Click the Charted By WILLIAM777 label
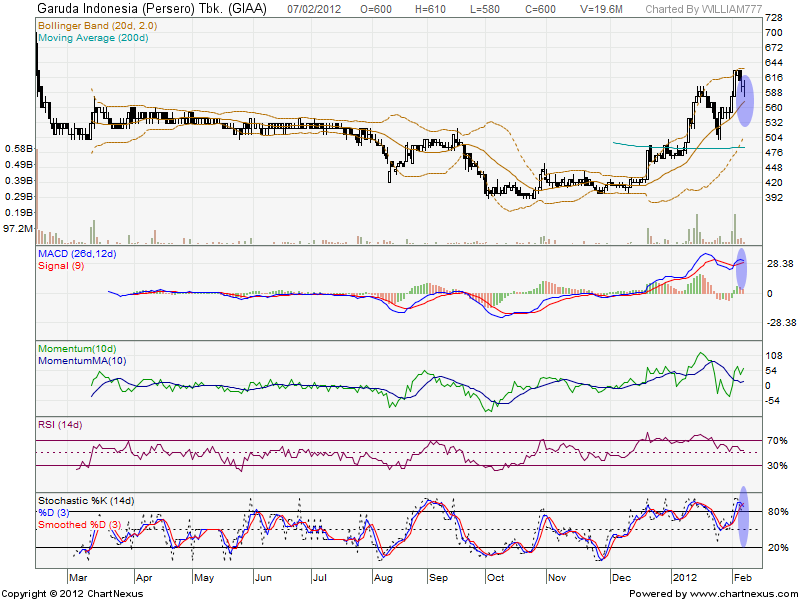The image size is (800, 600). pos(704,9)
